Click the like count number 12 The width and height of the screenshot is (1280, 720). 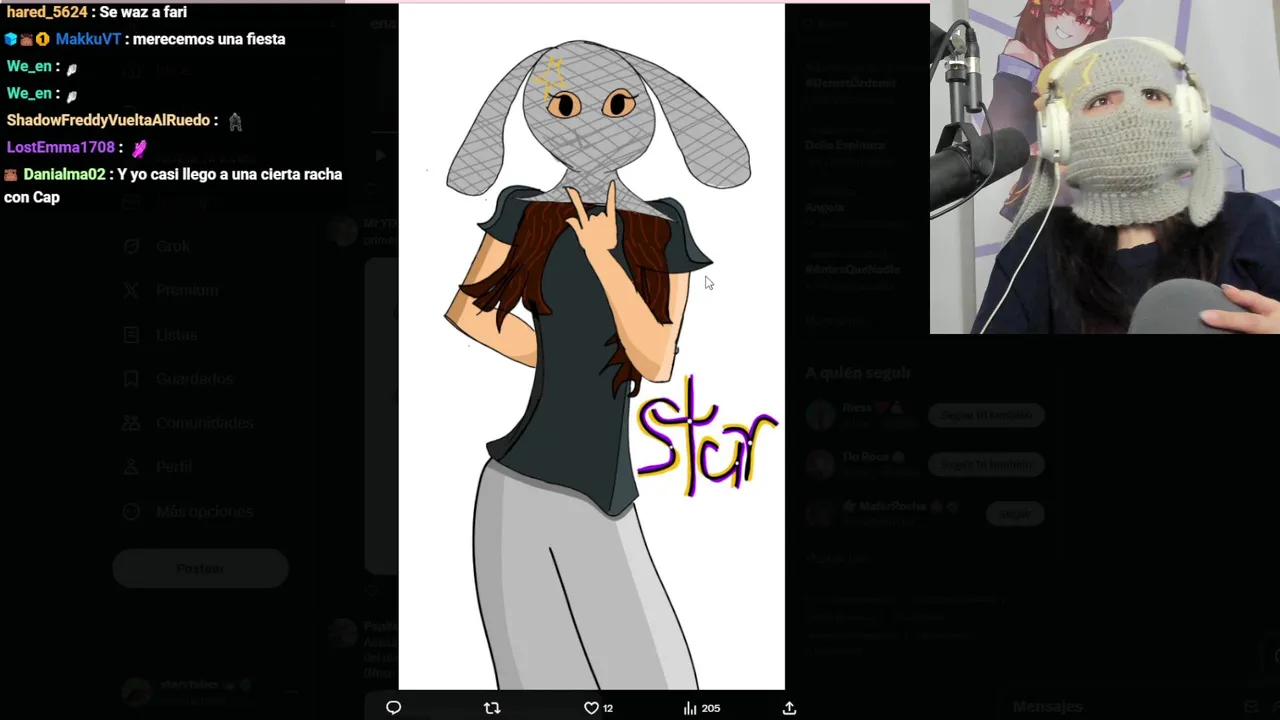(608, 708)
